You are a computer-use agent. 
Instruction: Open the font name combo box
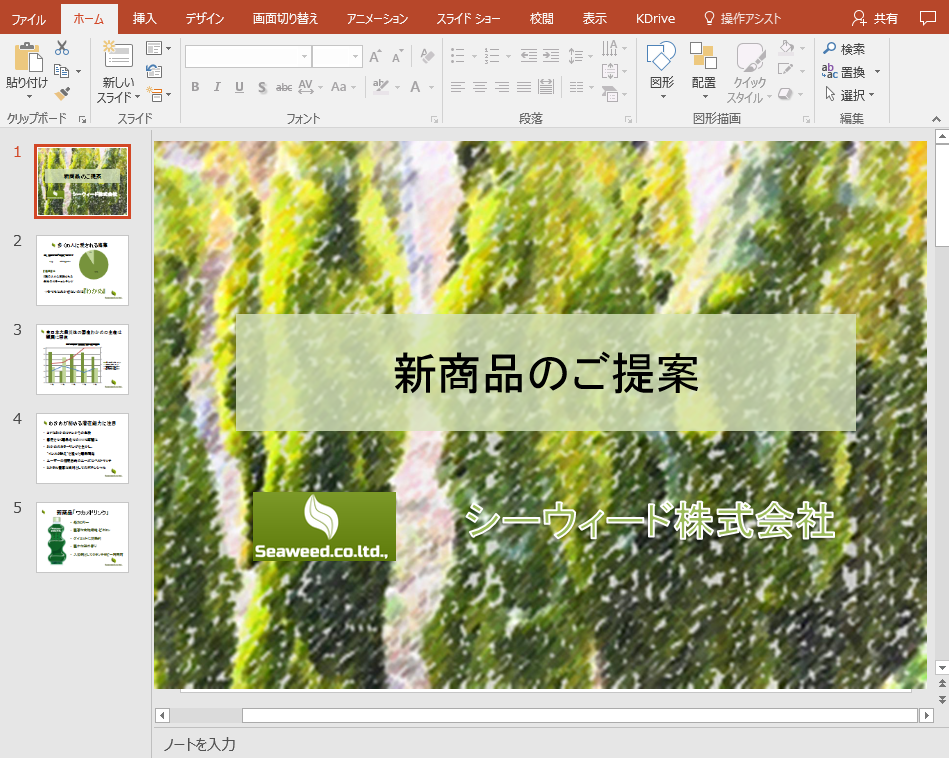pyautogui.click(x=246, y=57)
